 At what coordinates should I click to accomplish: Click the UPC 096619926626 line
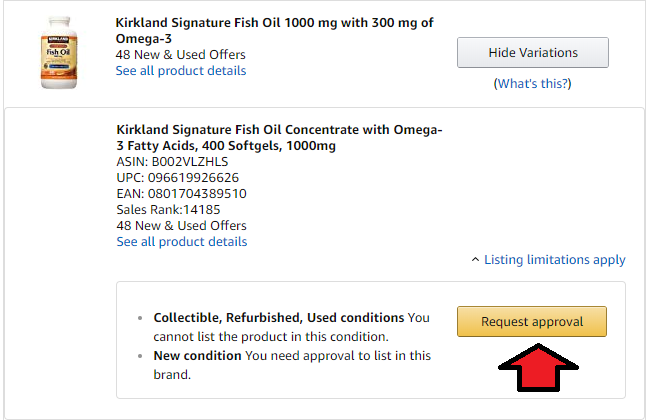tap(178, 177)
